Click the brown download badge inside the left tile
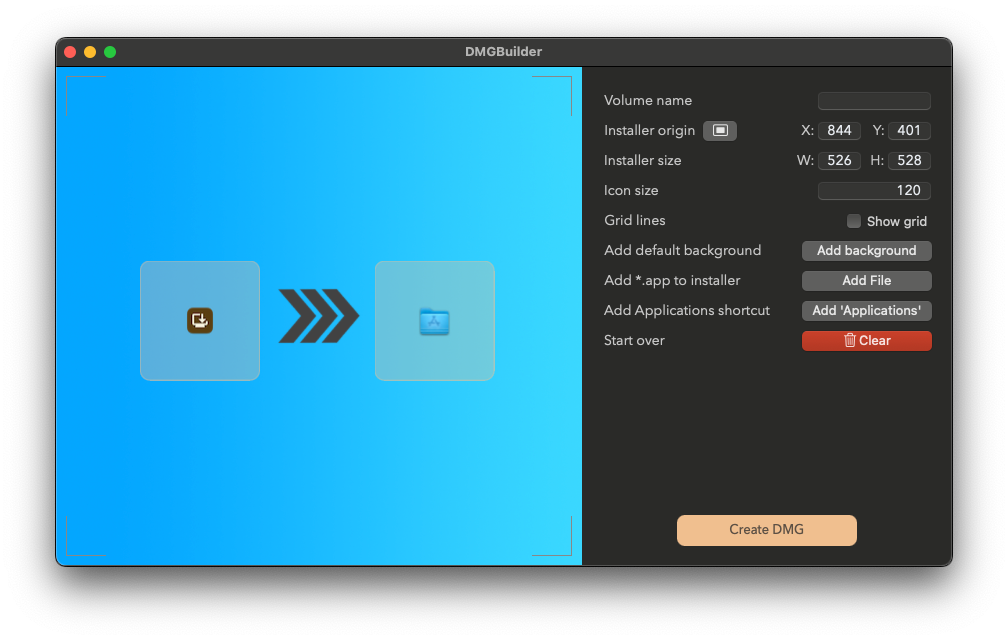This screenshot has height=640, width=1008. [x=199, y=320]
